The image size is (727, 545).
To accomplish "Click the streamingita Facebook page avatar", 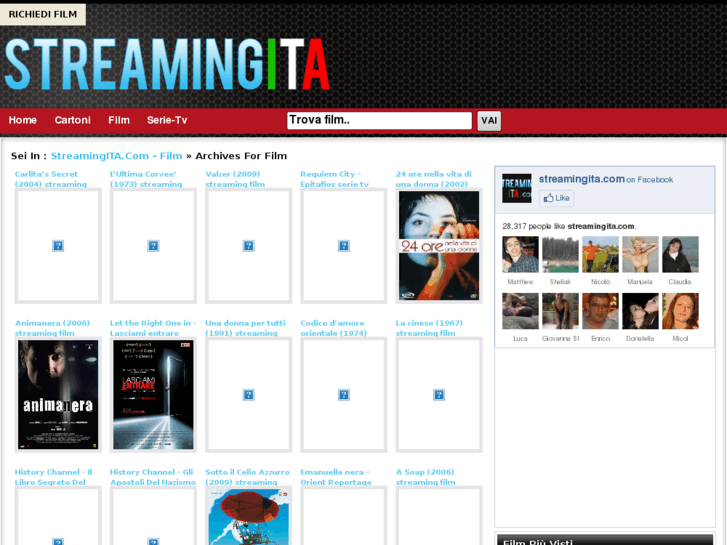I will coord(517,188).
